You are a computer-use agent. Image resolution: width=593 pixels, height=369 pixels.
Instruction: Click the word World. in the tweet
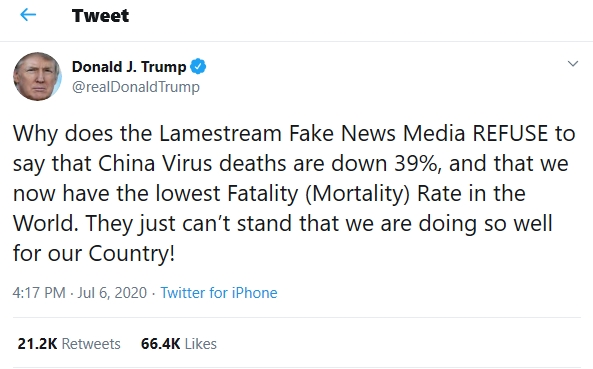point(46,223)
